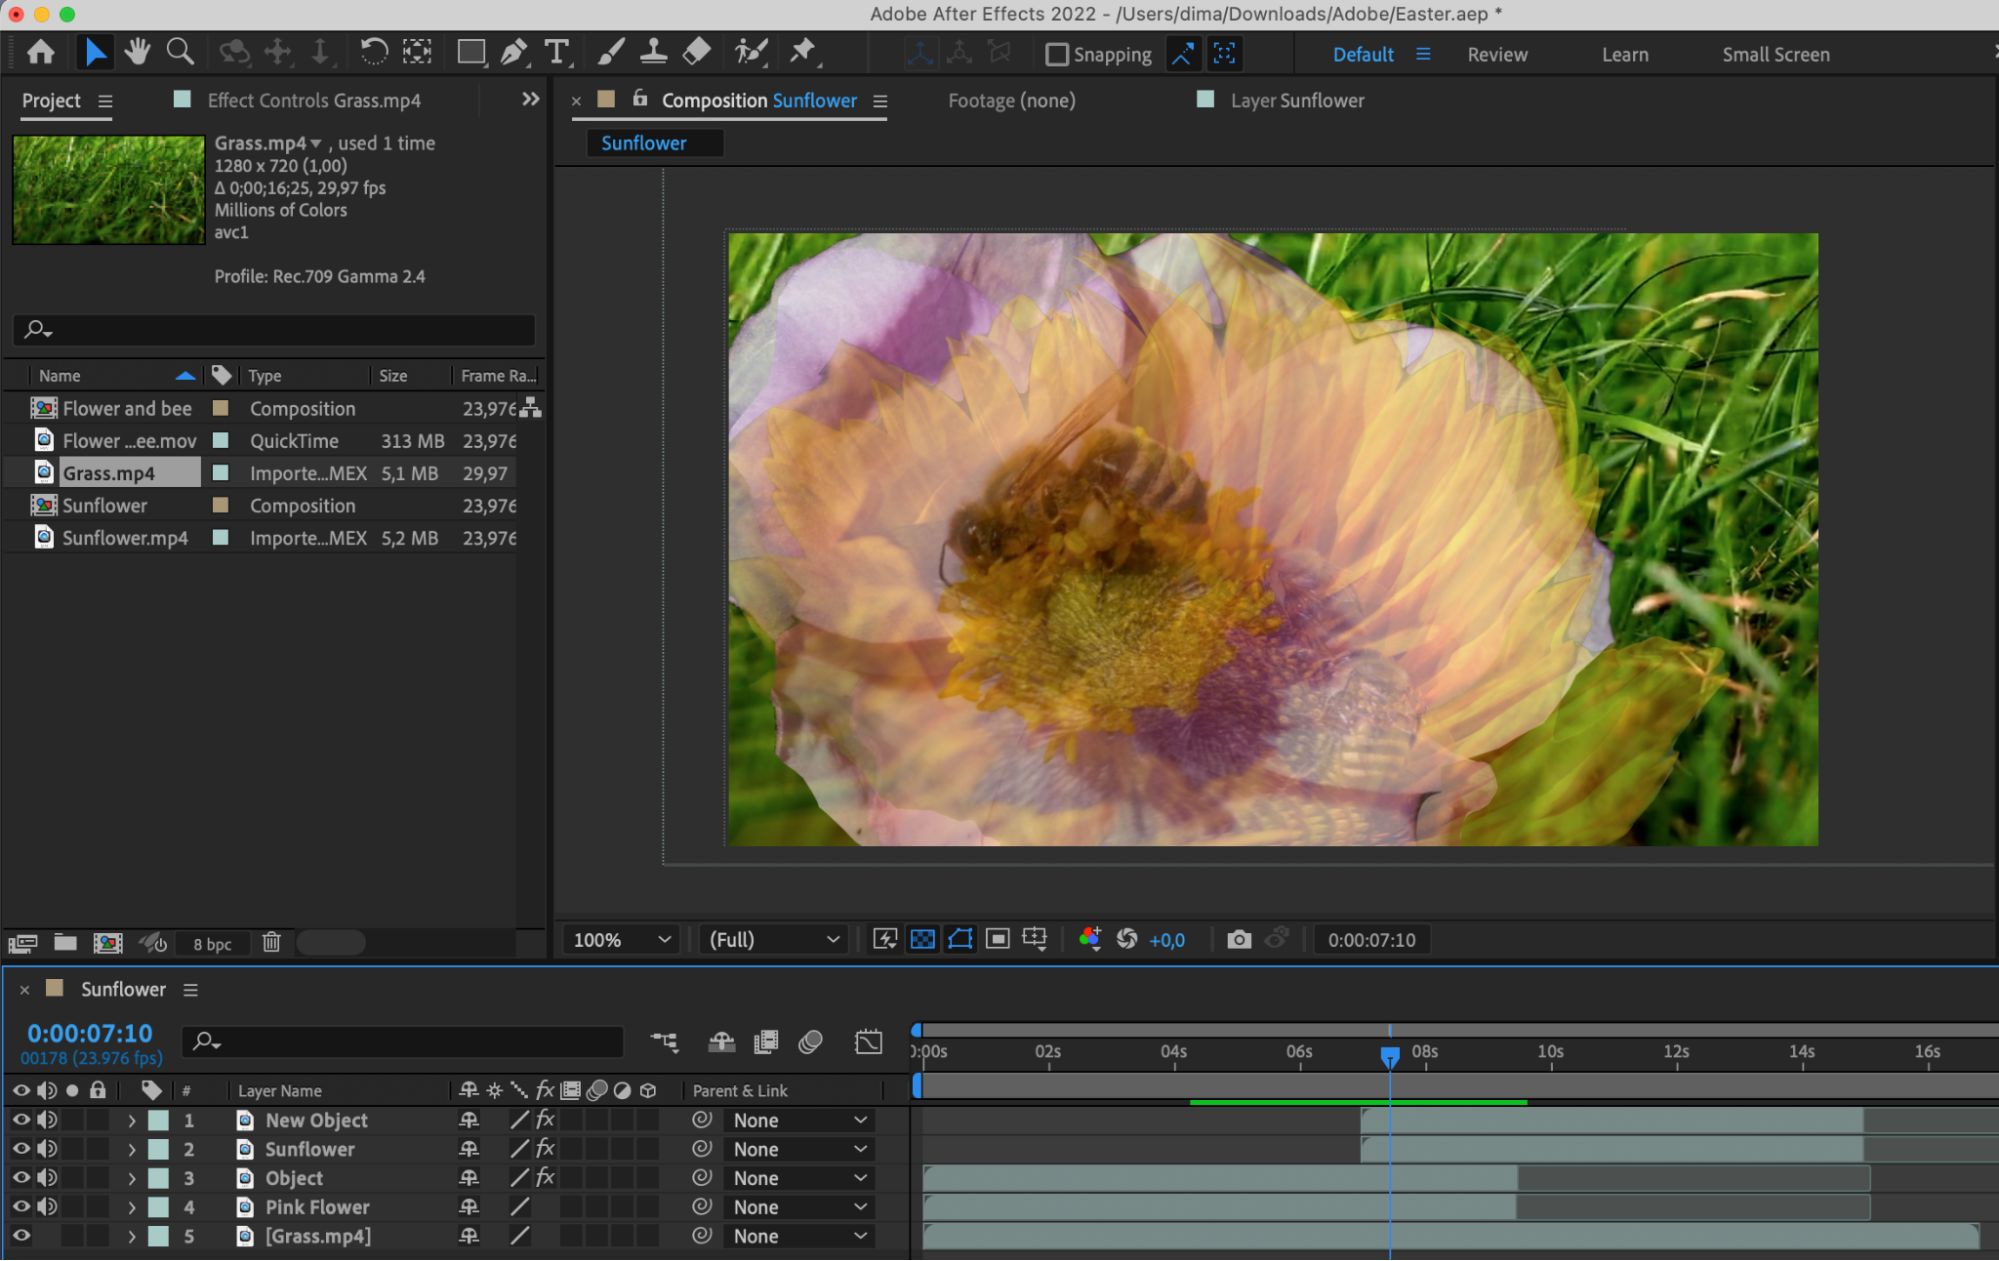Switch to Layer Sunflower tab

click(1297, 100)
